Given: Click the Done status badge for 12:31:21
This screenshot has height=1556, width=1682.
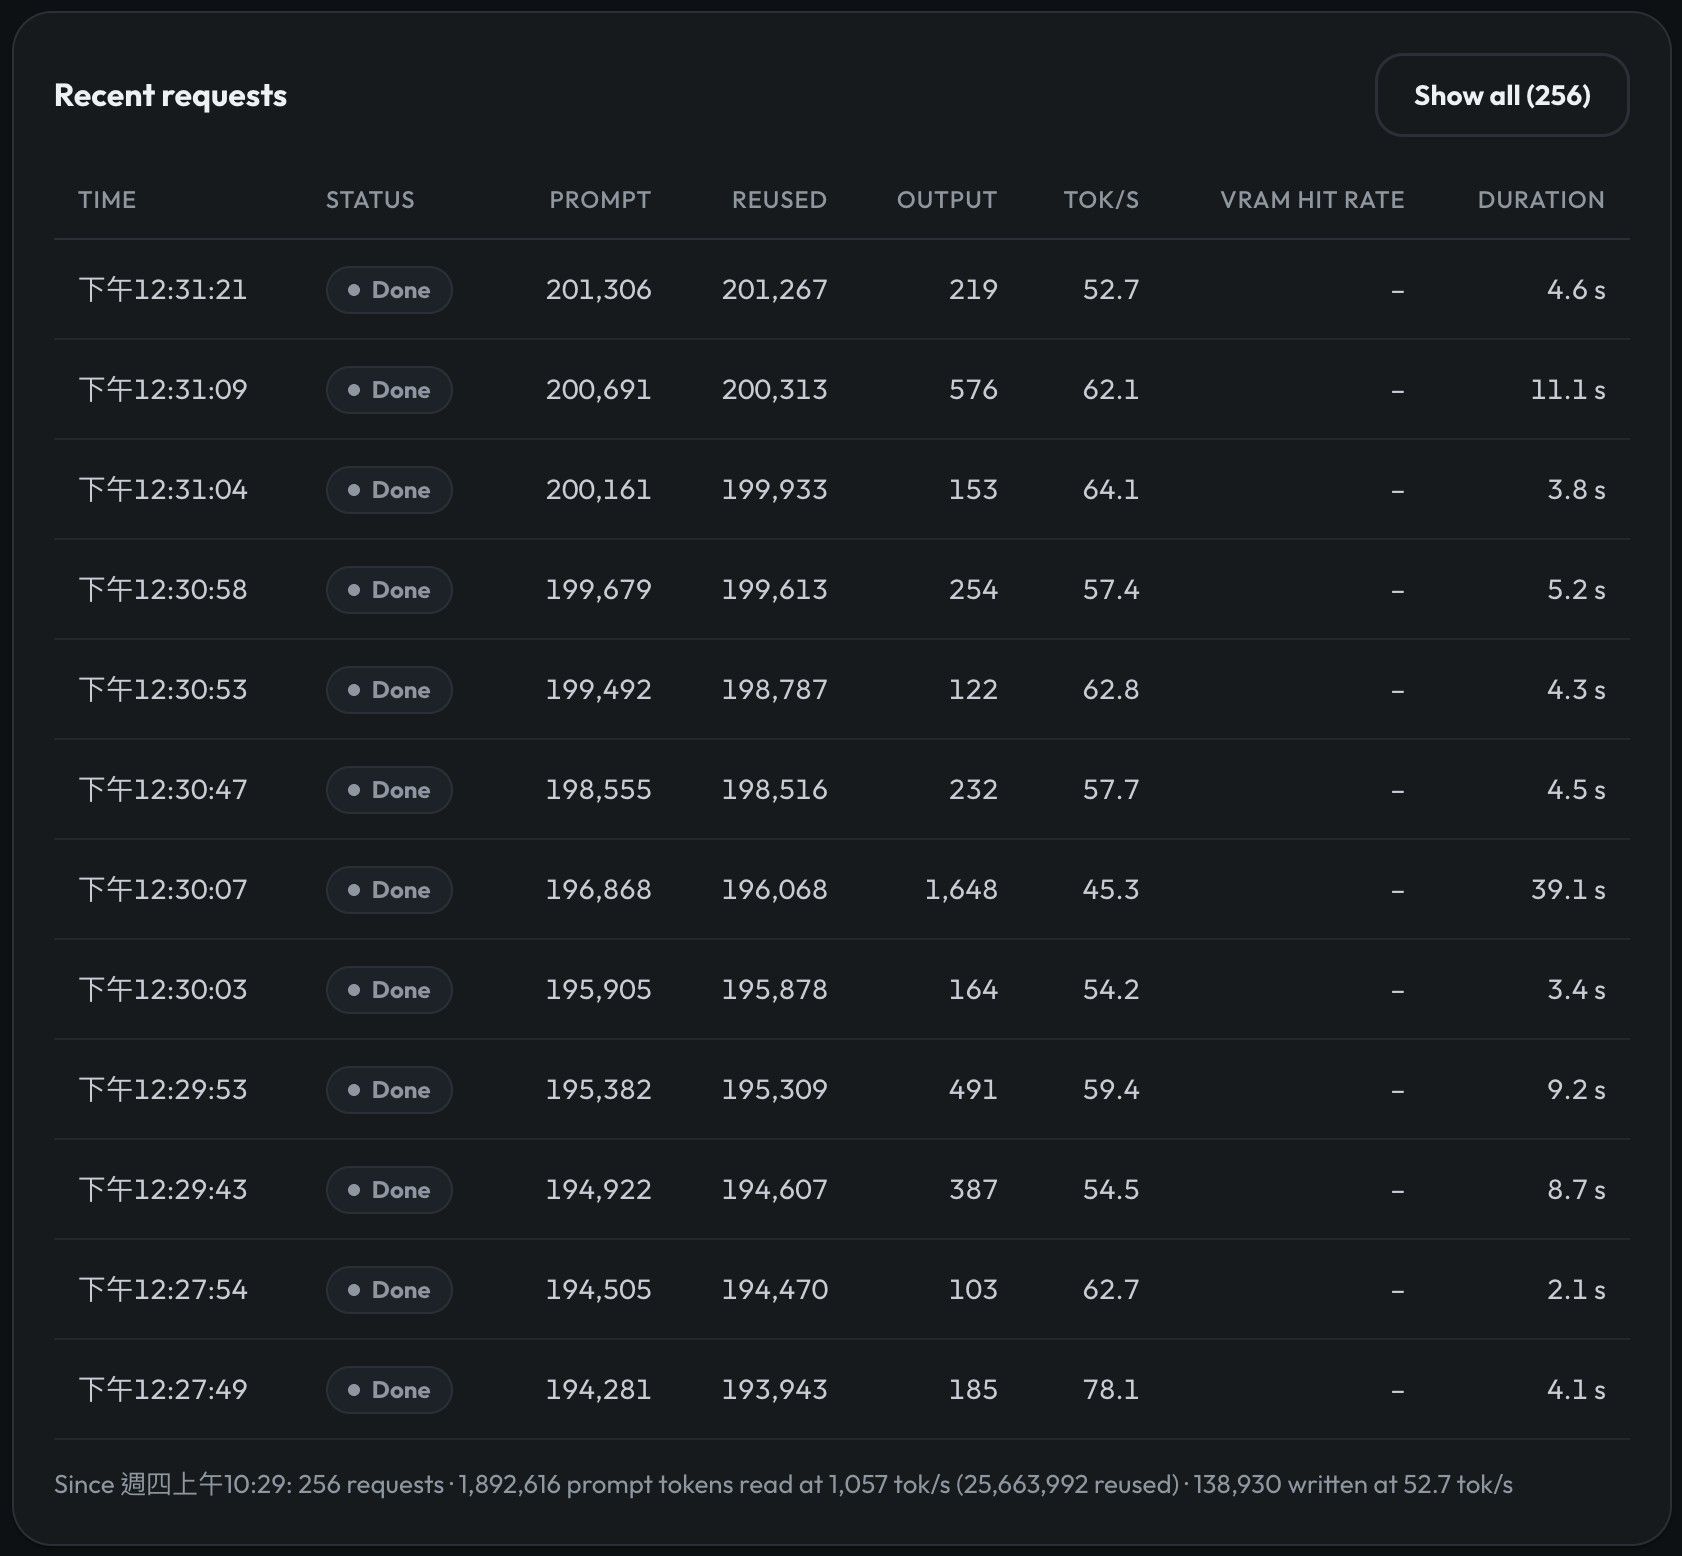Looking at the screenshot, I should tap(389, 290).
